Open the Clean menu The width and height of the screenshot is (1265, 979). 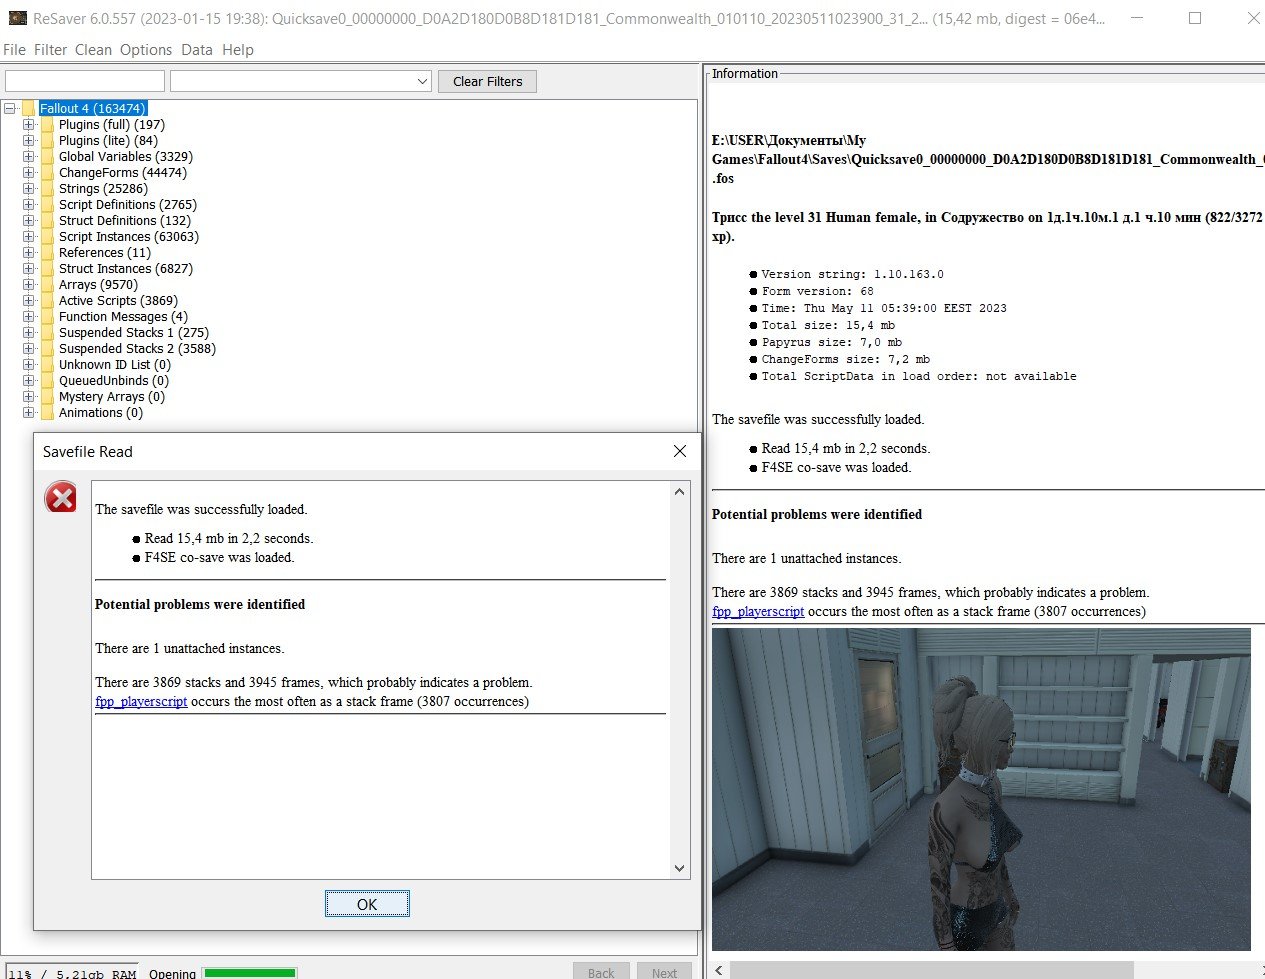point(93,50)
